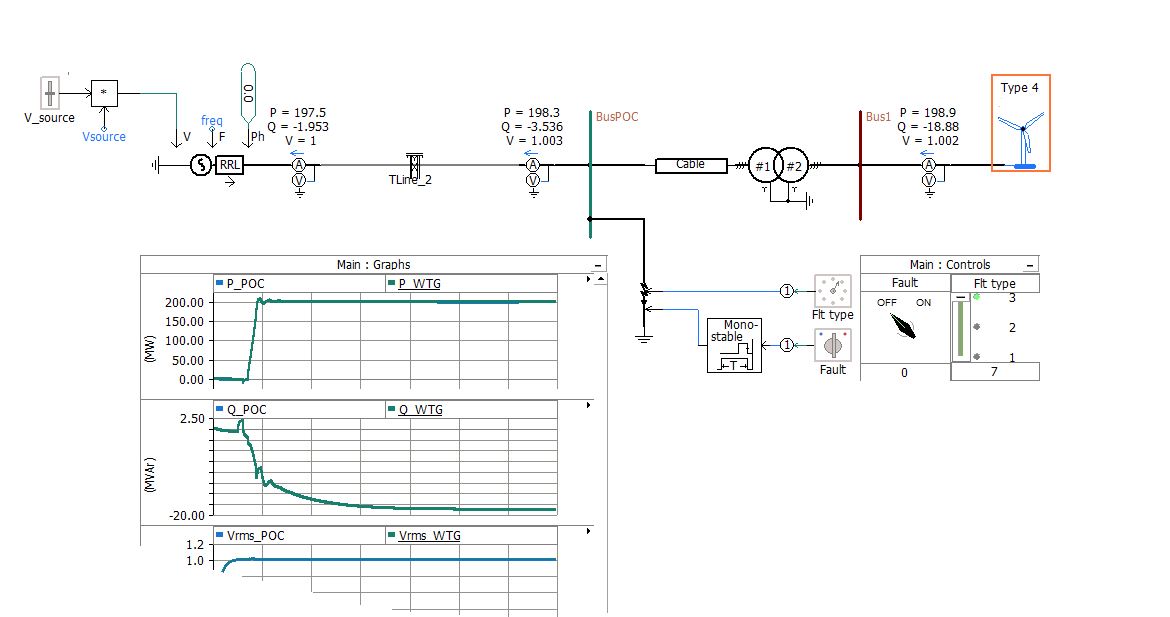Collapse the Main : Controls panel

pos(1029,264)
